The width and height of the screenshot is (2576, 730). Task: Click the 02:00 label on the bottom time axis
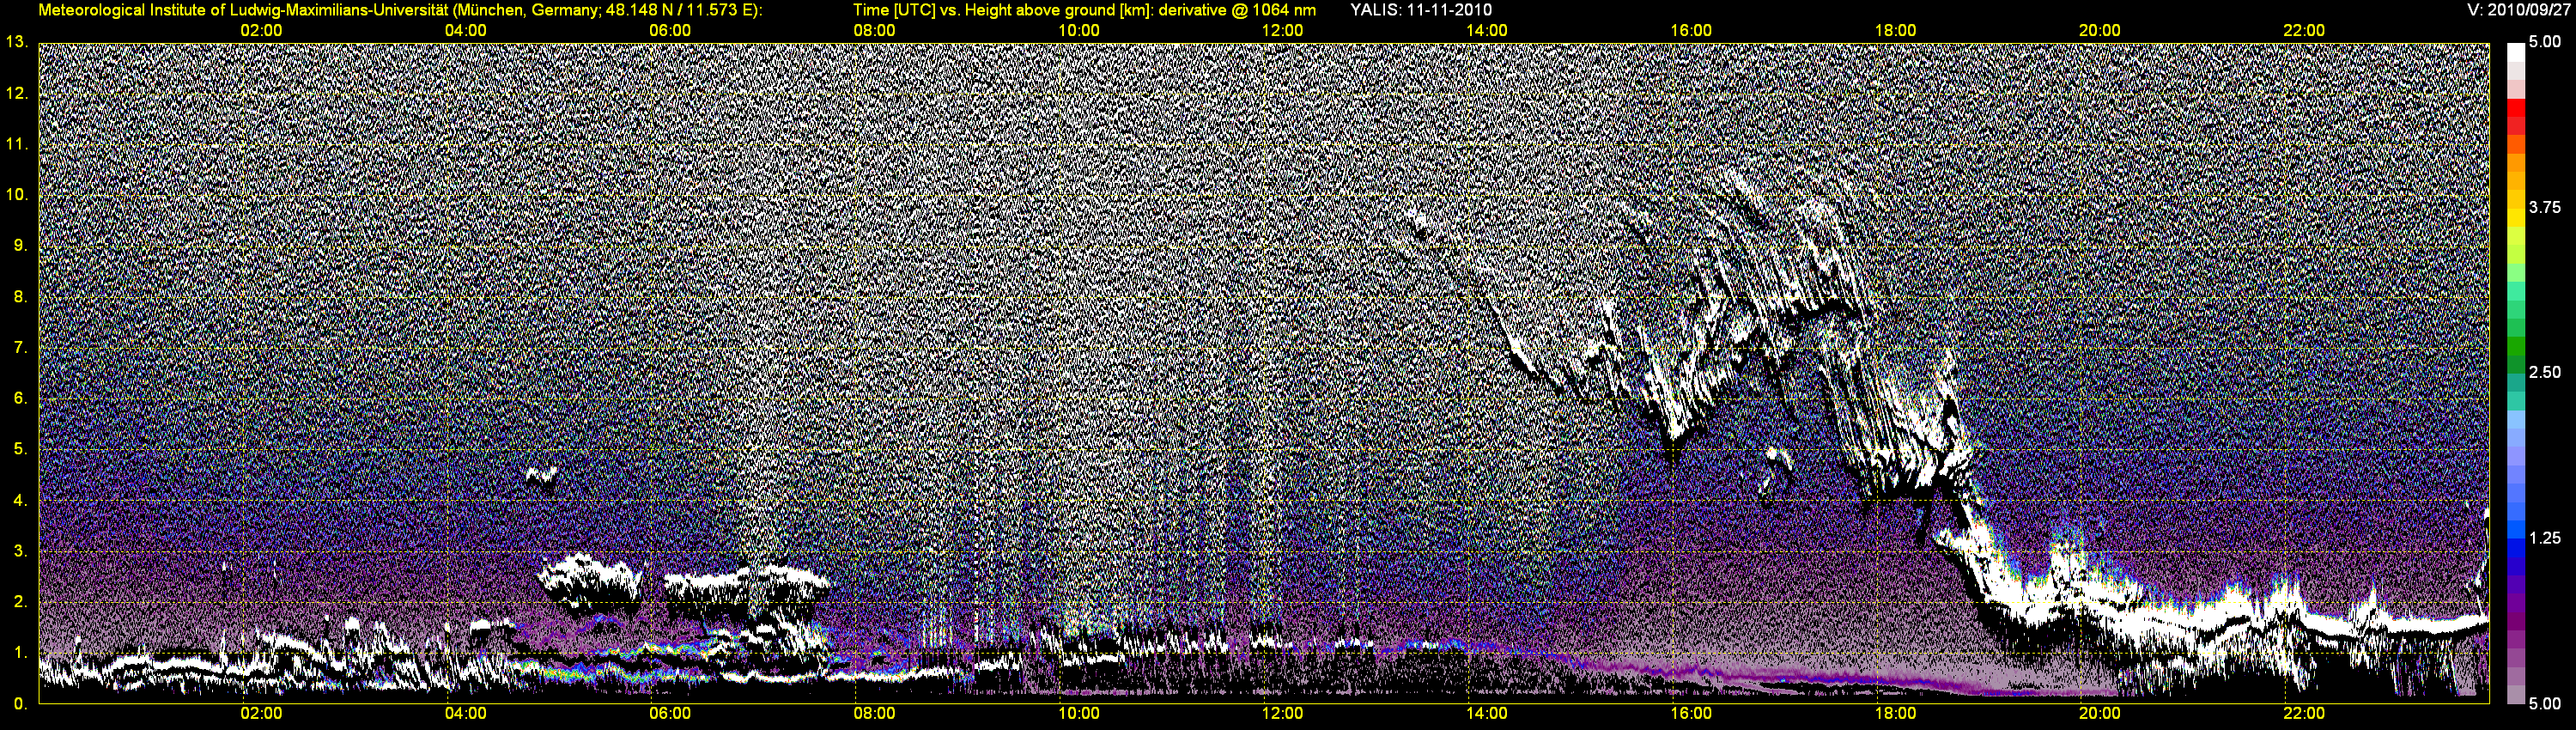[261, 713]
